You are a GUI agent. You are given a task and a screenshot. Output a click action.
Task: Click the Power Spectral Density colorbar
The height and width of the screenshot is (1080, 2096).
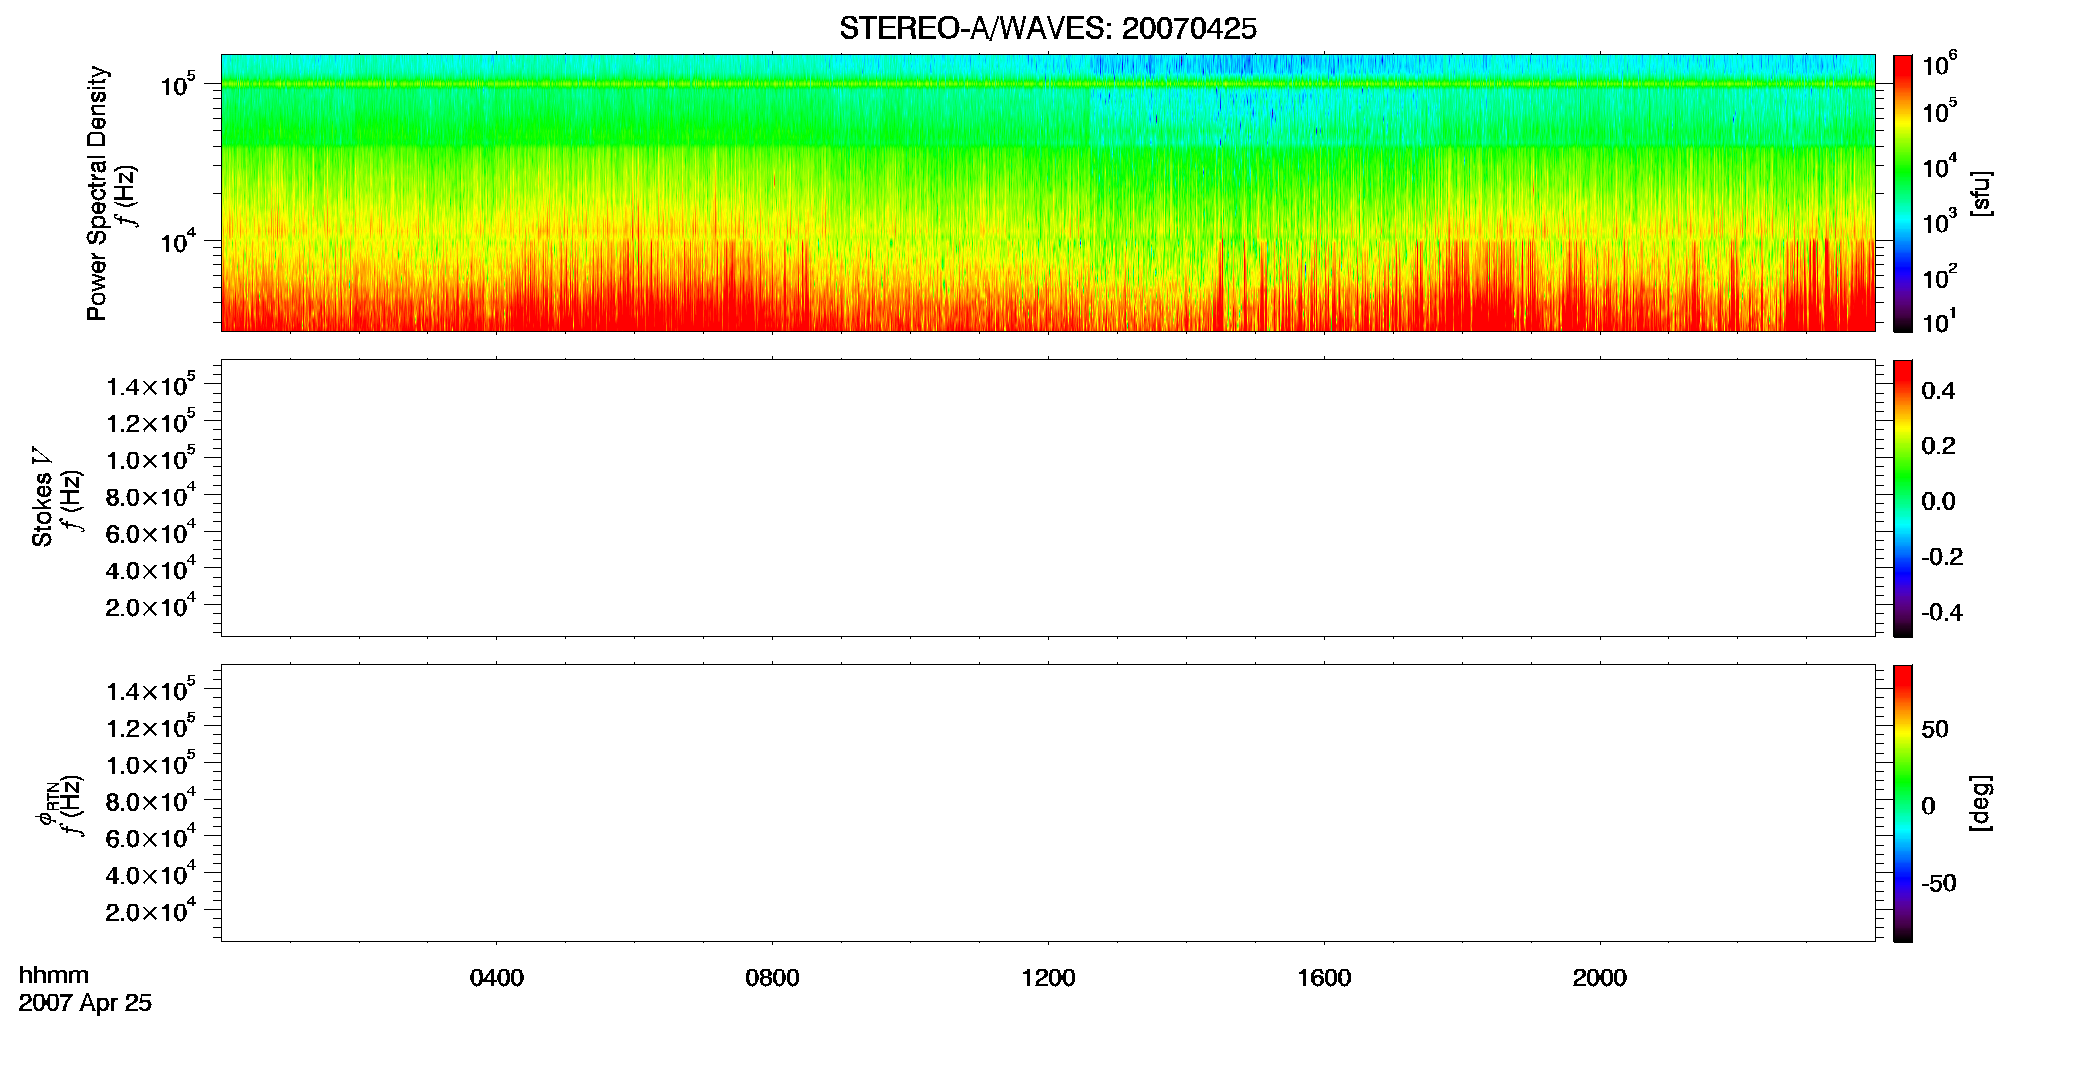(1902, 193)
